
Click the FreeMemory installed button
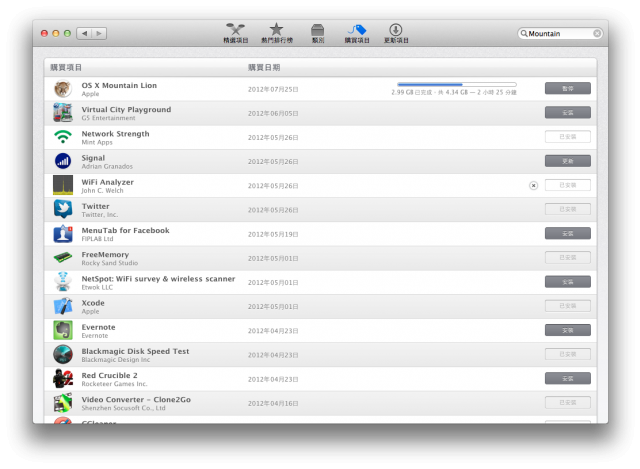(567, 258)
